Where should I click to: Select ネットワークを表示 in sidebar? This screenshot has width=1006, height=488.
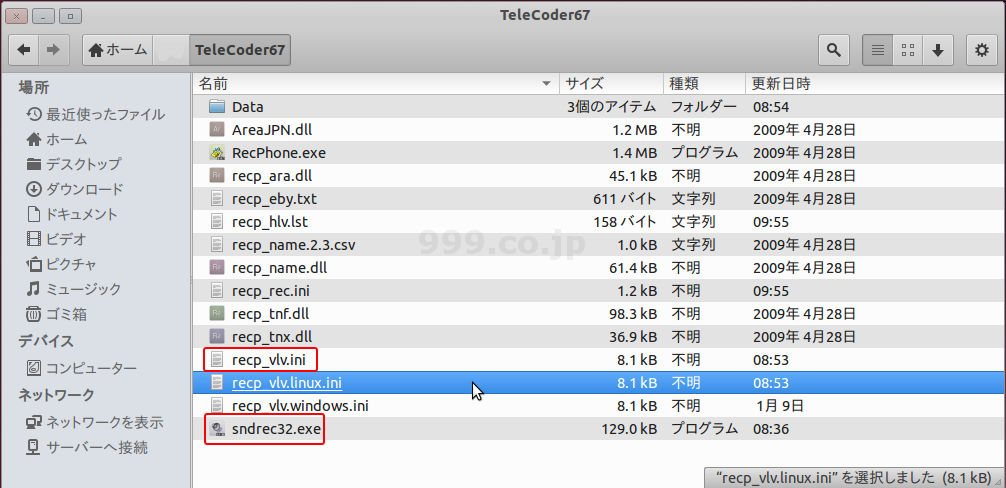[x=94, y=423]
